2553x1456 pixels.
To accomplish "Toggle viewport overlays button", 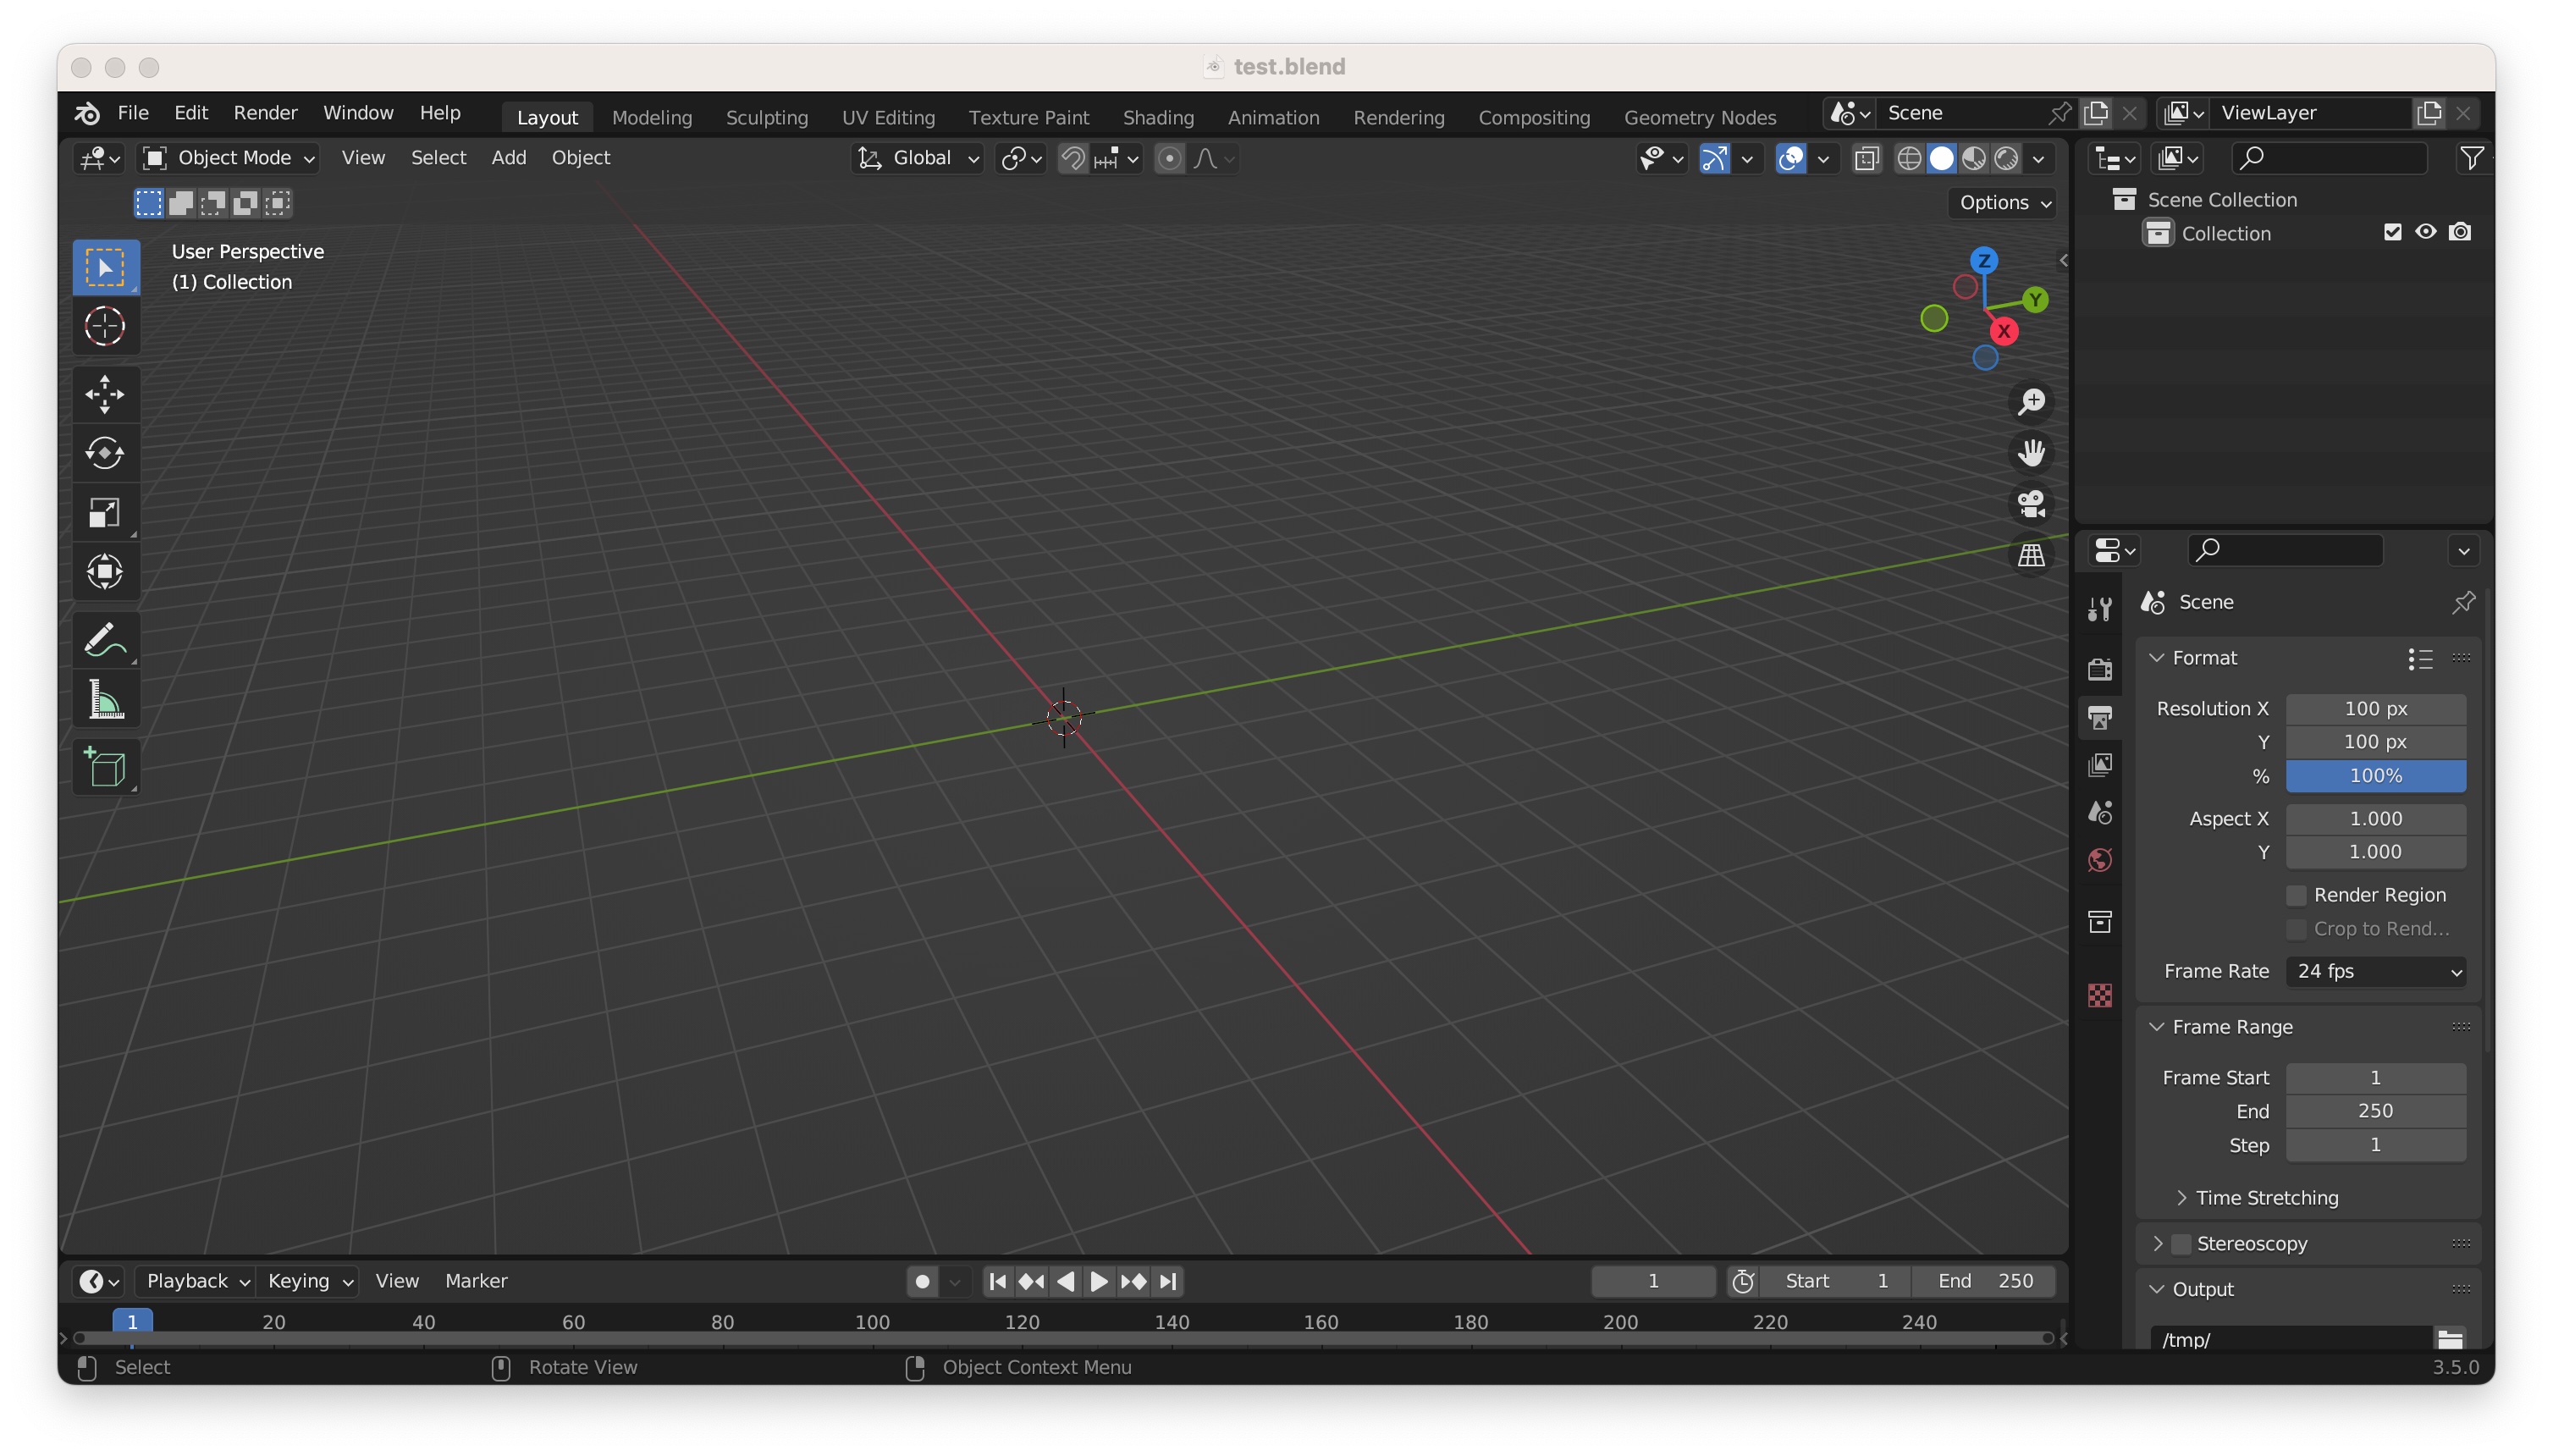I will tap(1790, 158).
